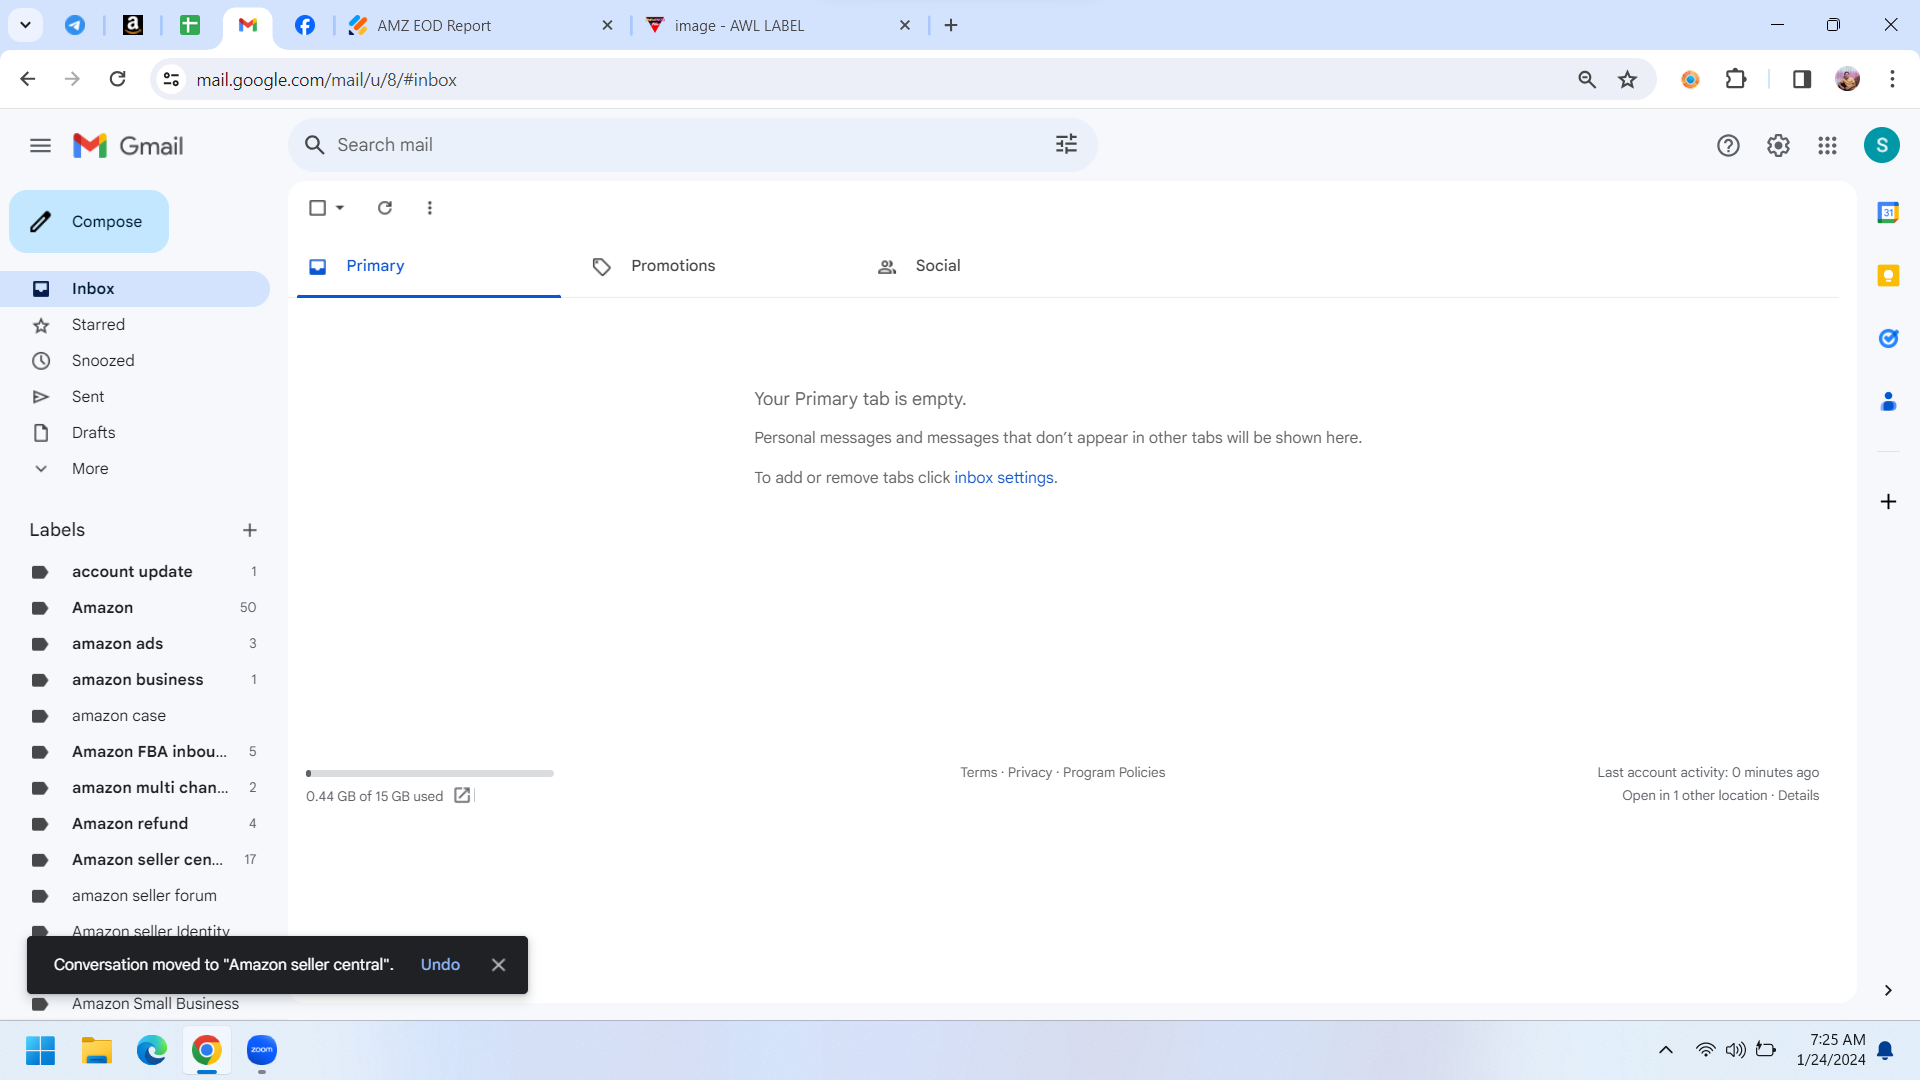Screen dimensions: 1920x1080
Task: Open Google Calendar side panel
Action: coord(1888,213)
